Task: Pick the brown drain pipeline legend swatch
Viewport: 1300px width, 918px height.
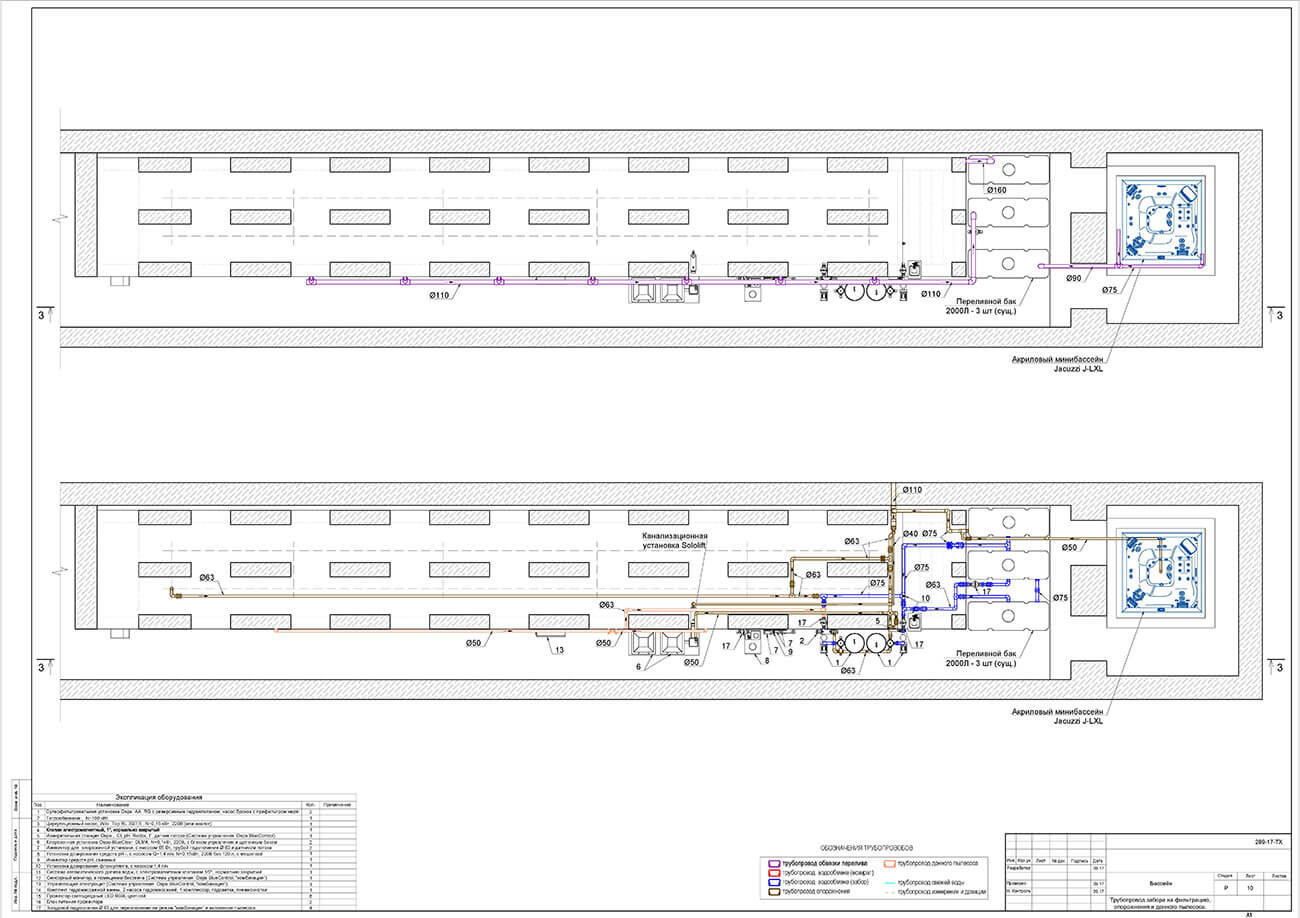Action: click(x=773, y=892)
